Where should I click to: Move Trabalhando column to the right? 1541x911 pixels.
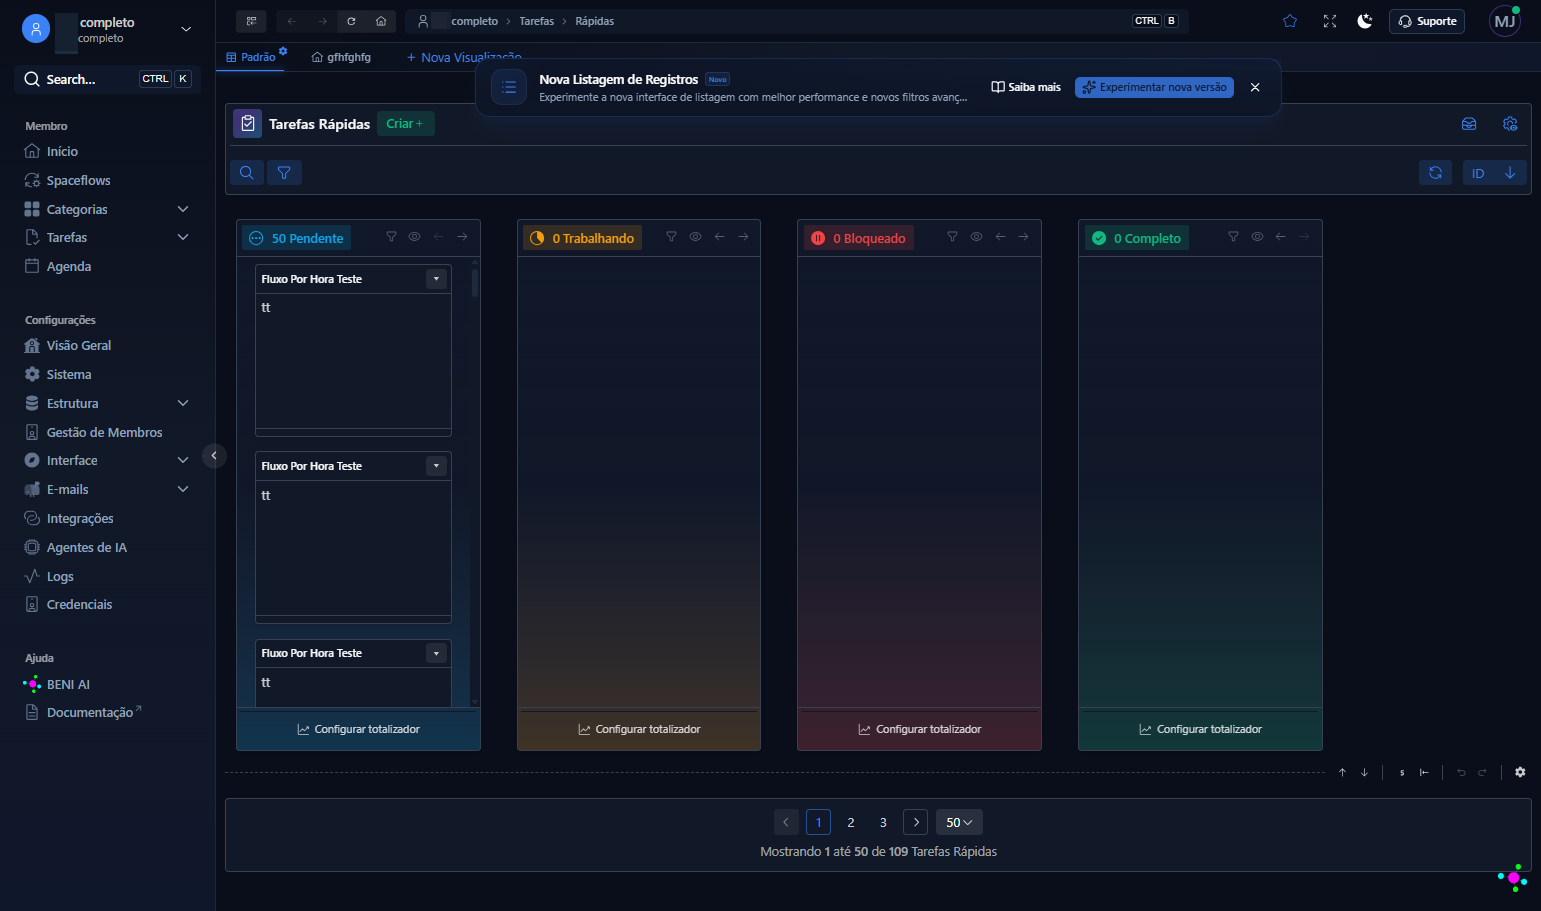click(743, 237)
